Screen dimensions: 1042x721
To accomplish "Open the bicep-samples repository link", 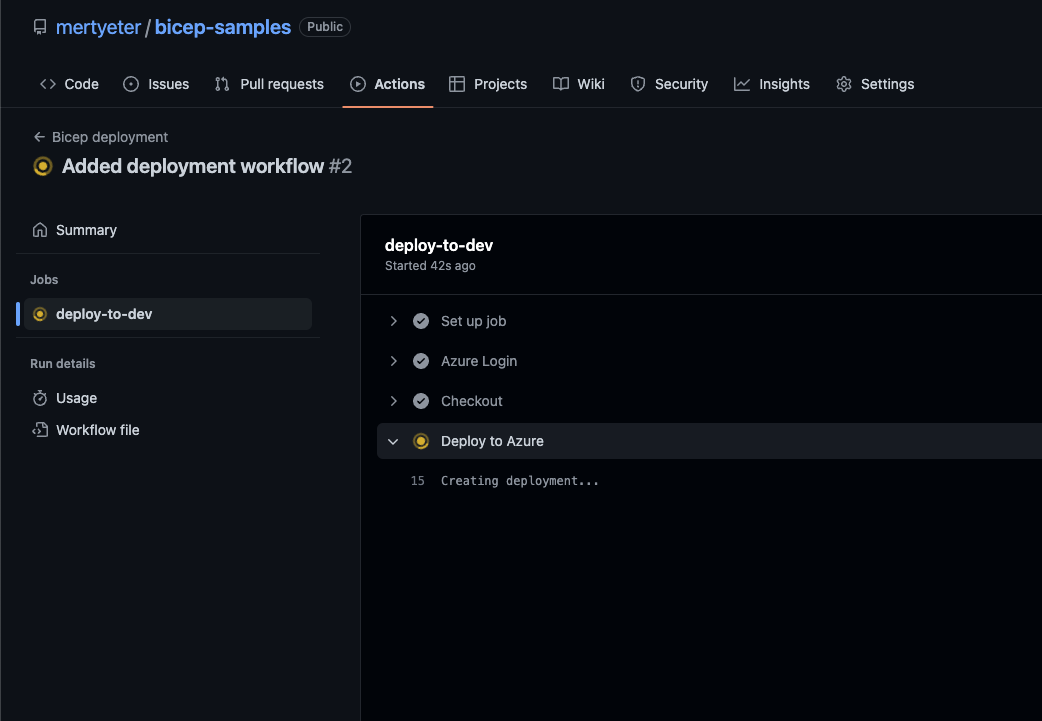I will [x=223, y=27].
